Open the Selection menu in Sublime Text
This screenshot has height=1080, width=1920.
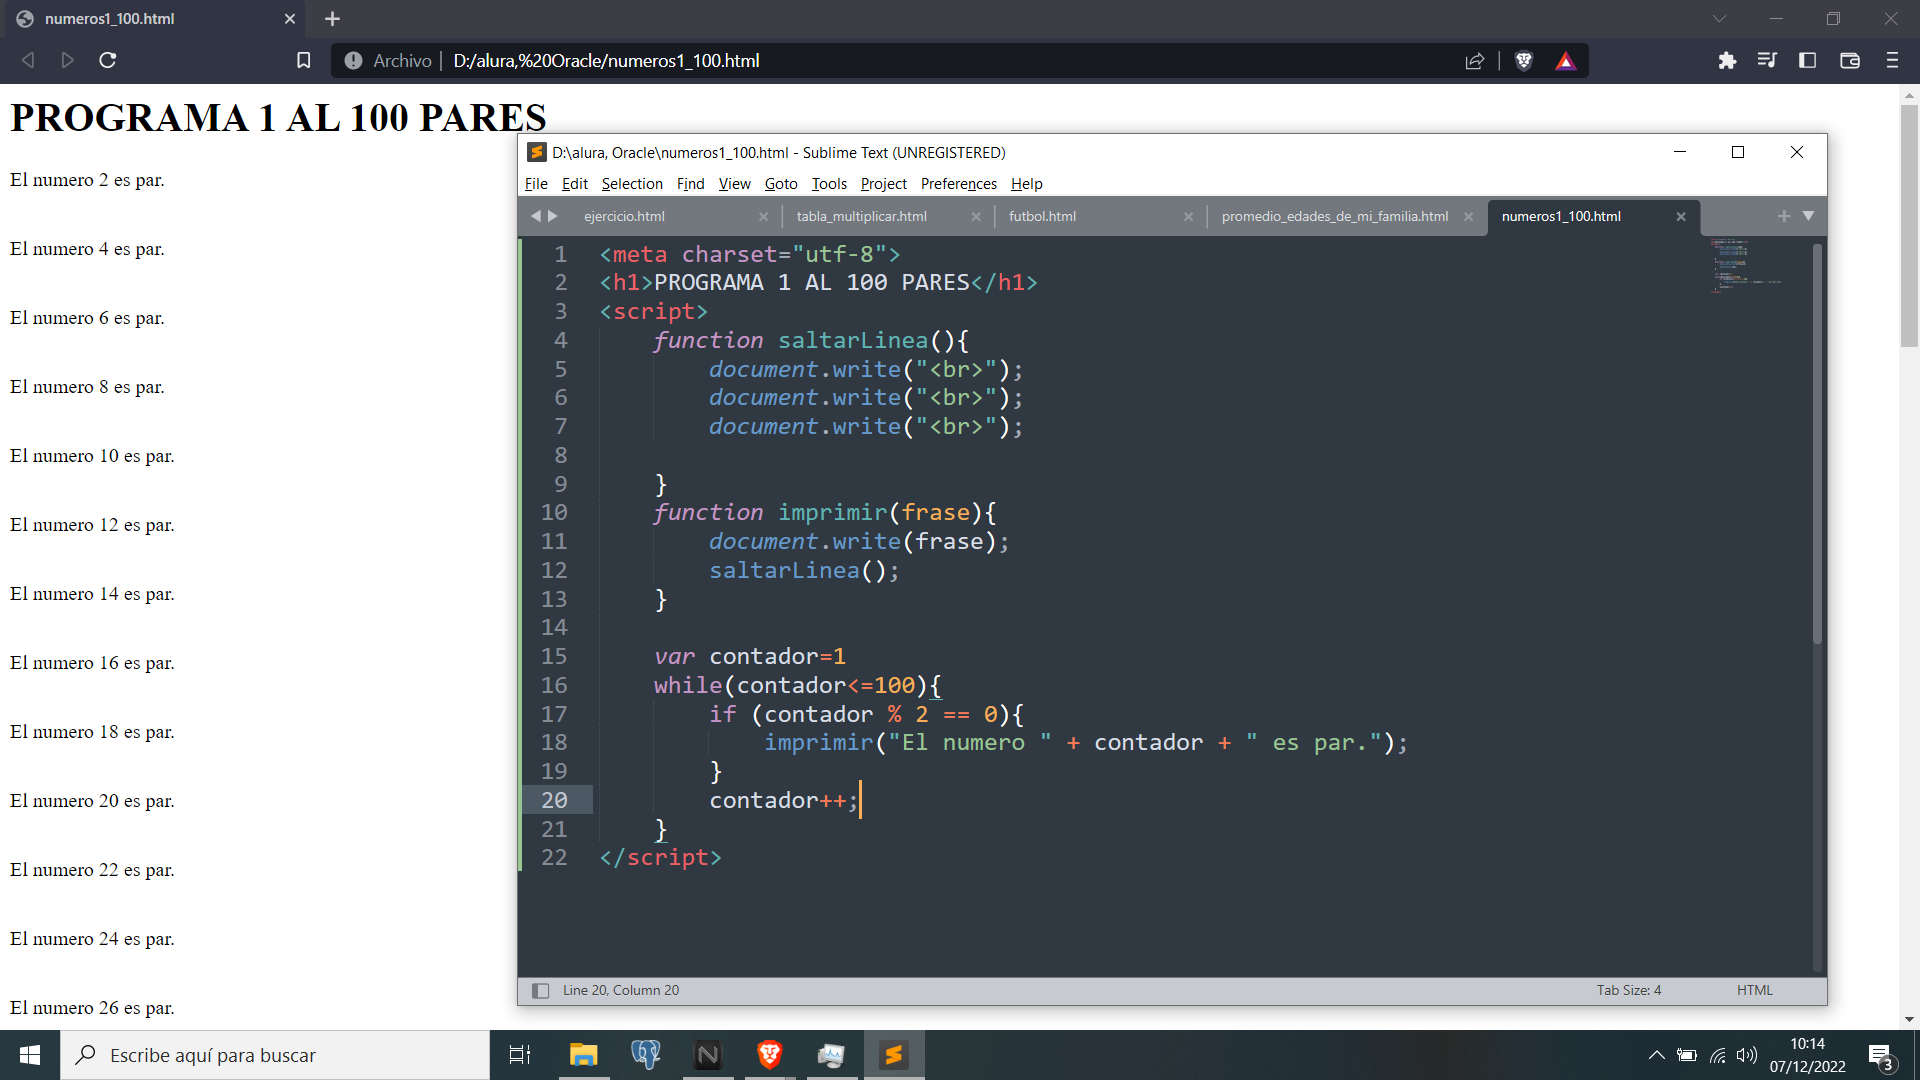tap(632, 184)
